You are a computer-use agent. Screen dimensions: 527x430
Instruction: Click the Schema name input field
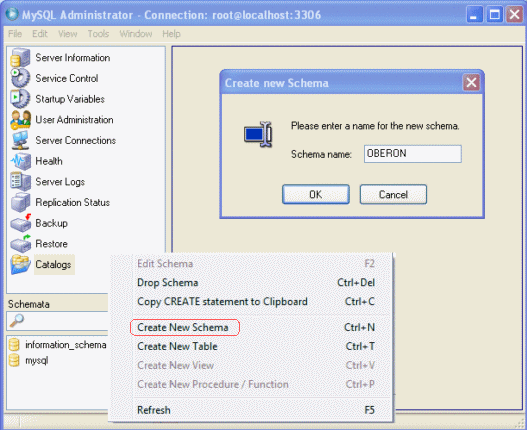[413, 154]
